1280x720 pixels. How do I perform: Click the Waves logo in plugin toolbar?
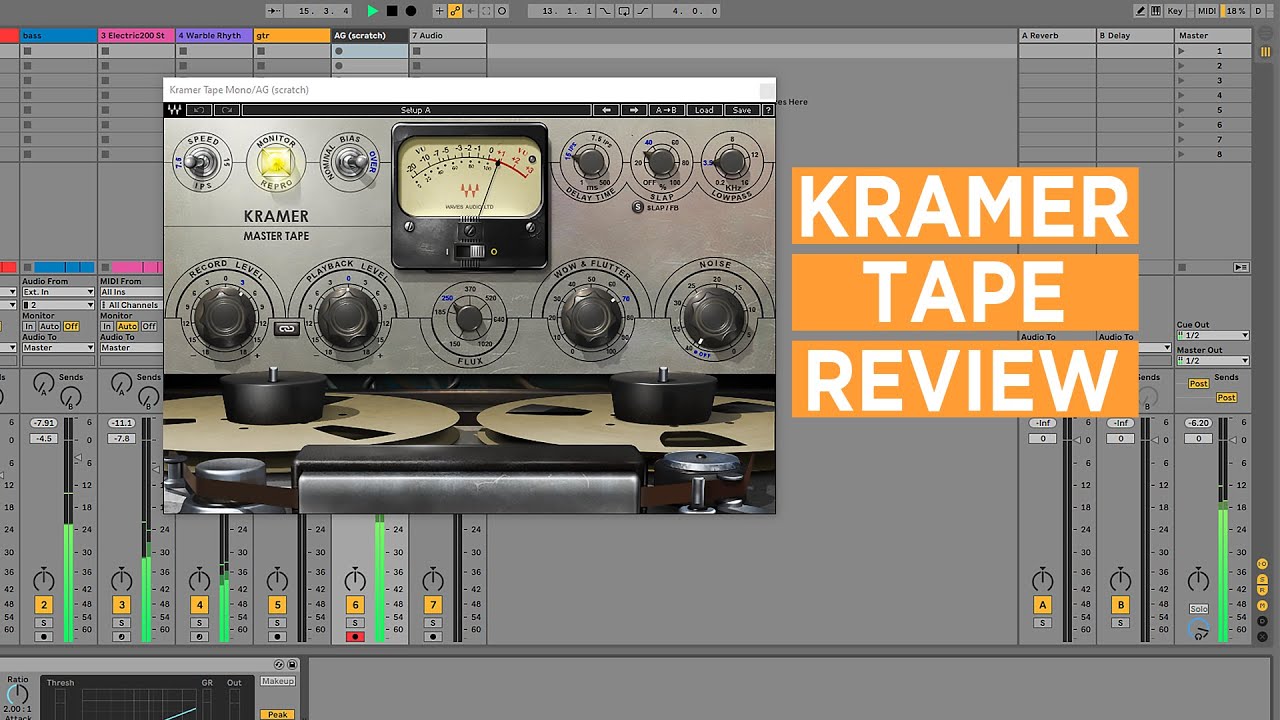coord(175,110)
